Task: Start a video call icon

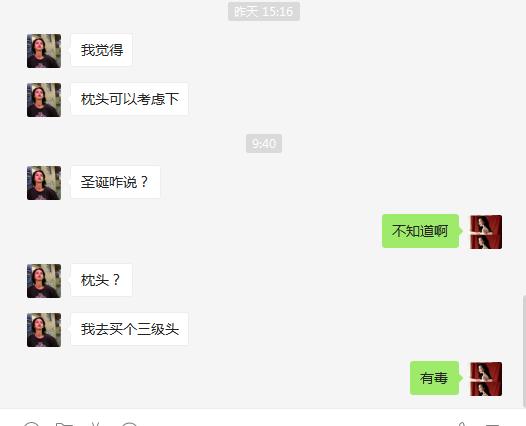Action: coord(492,425)
